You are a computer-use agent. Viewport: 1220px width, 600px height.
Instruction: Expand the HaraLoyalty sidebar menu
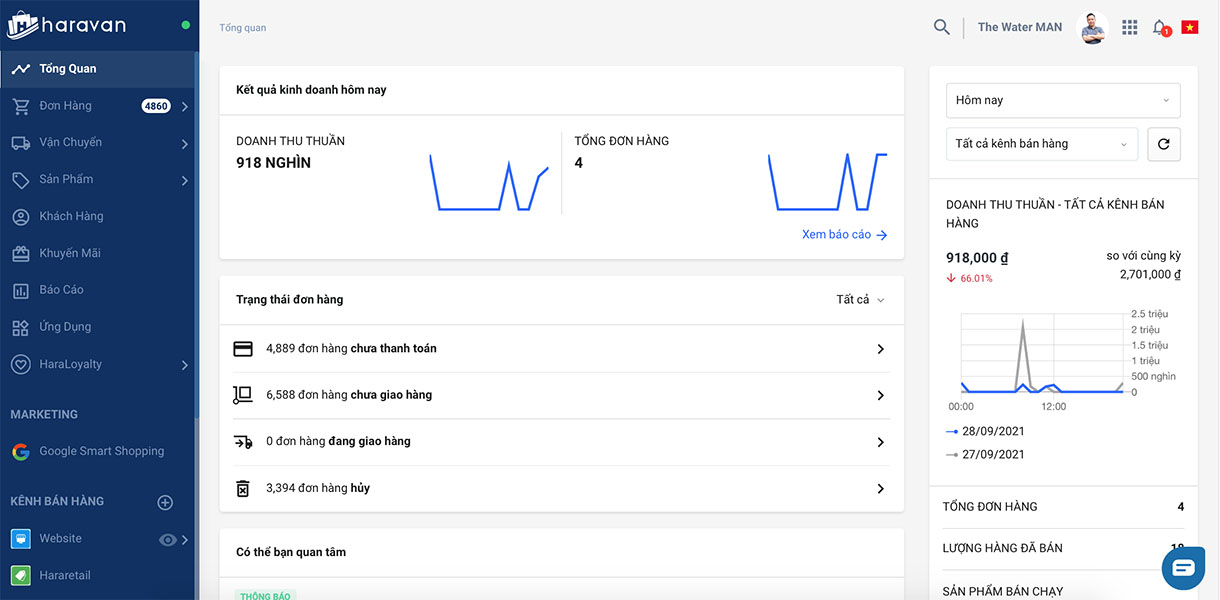pos(185,365)
